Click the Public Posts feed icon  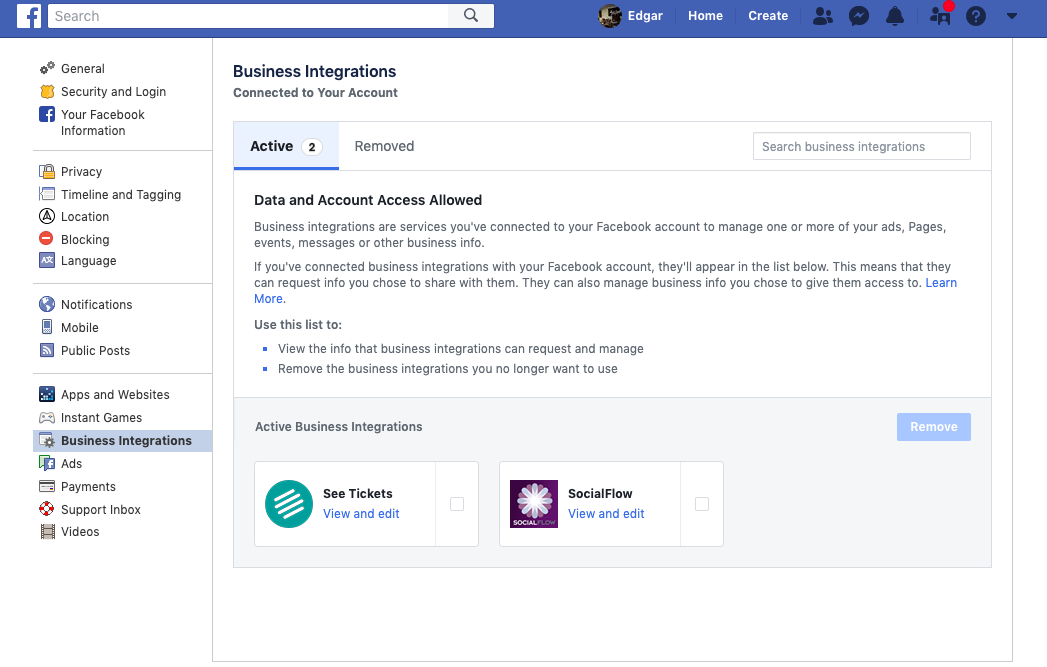click(47, 350)
